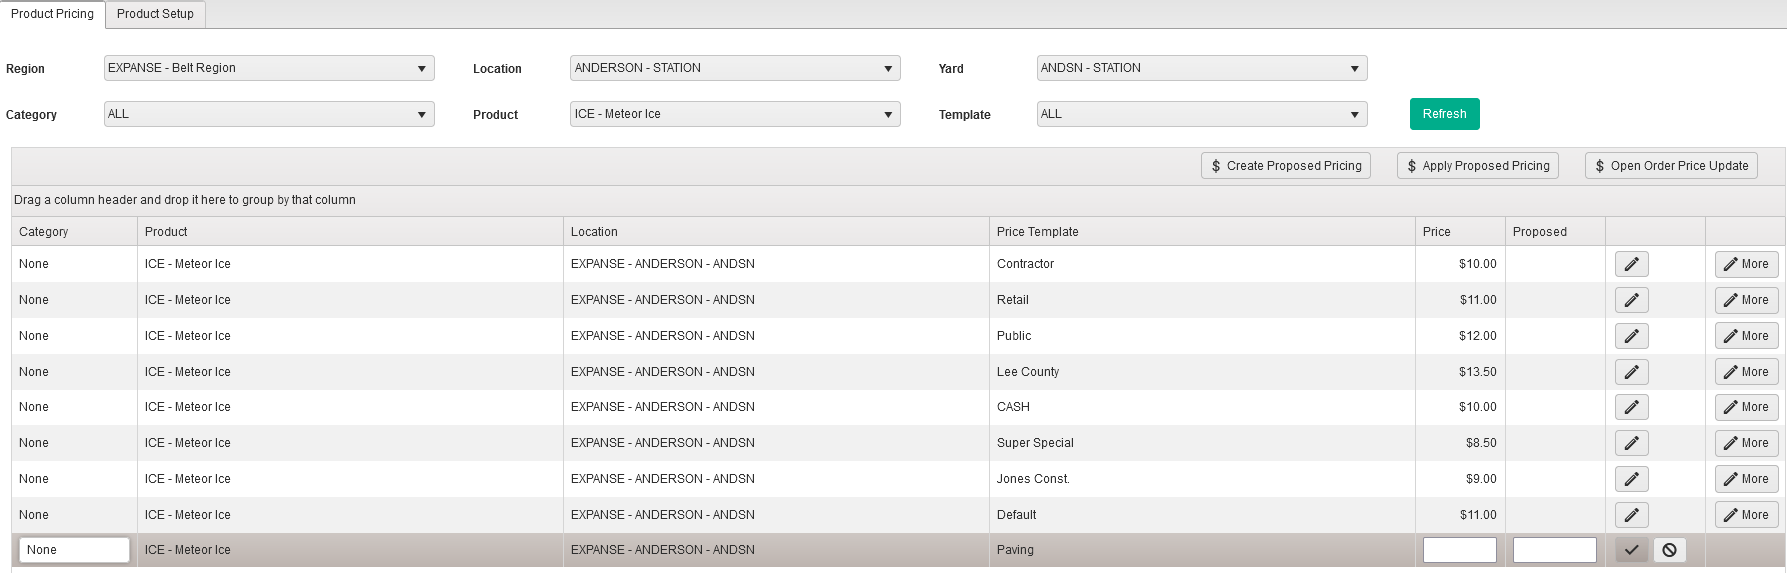Open More options for Public row

[x=1746, y=336]
